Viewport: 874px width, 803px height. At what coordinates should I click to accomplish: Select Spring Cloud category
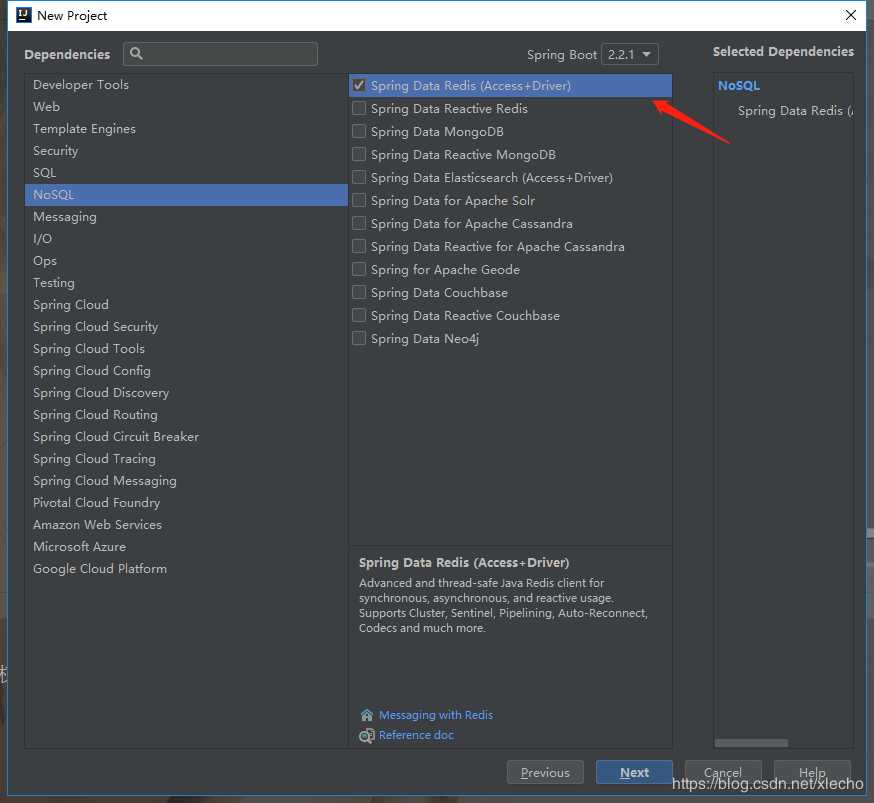(x=186, y=305)
